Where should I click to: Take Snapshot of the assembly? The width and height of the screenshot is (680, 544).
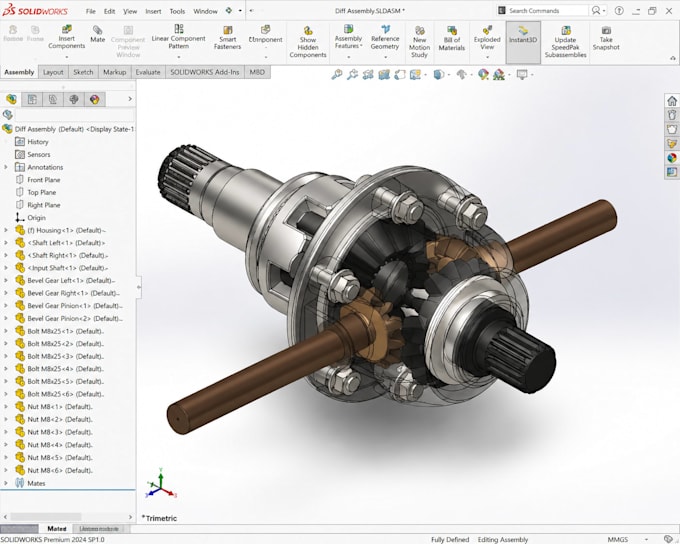coord(606,38)
